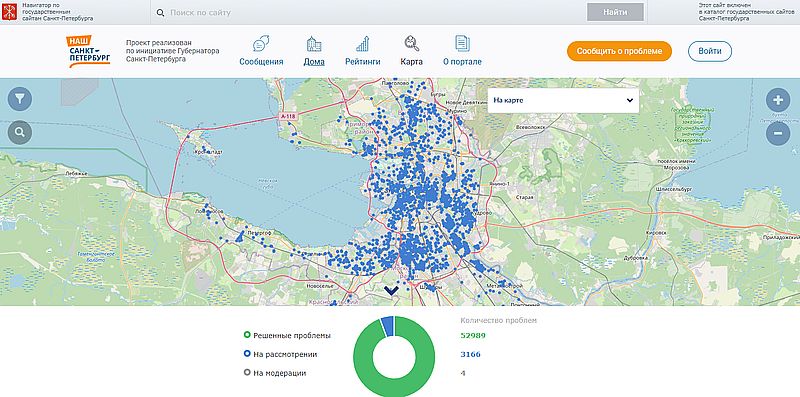Zoom in the map with plus button

point(778,100)
